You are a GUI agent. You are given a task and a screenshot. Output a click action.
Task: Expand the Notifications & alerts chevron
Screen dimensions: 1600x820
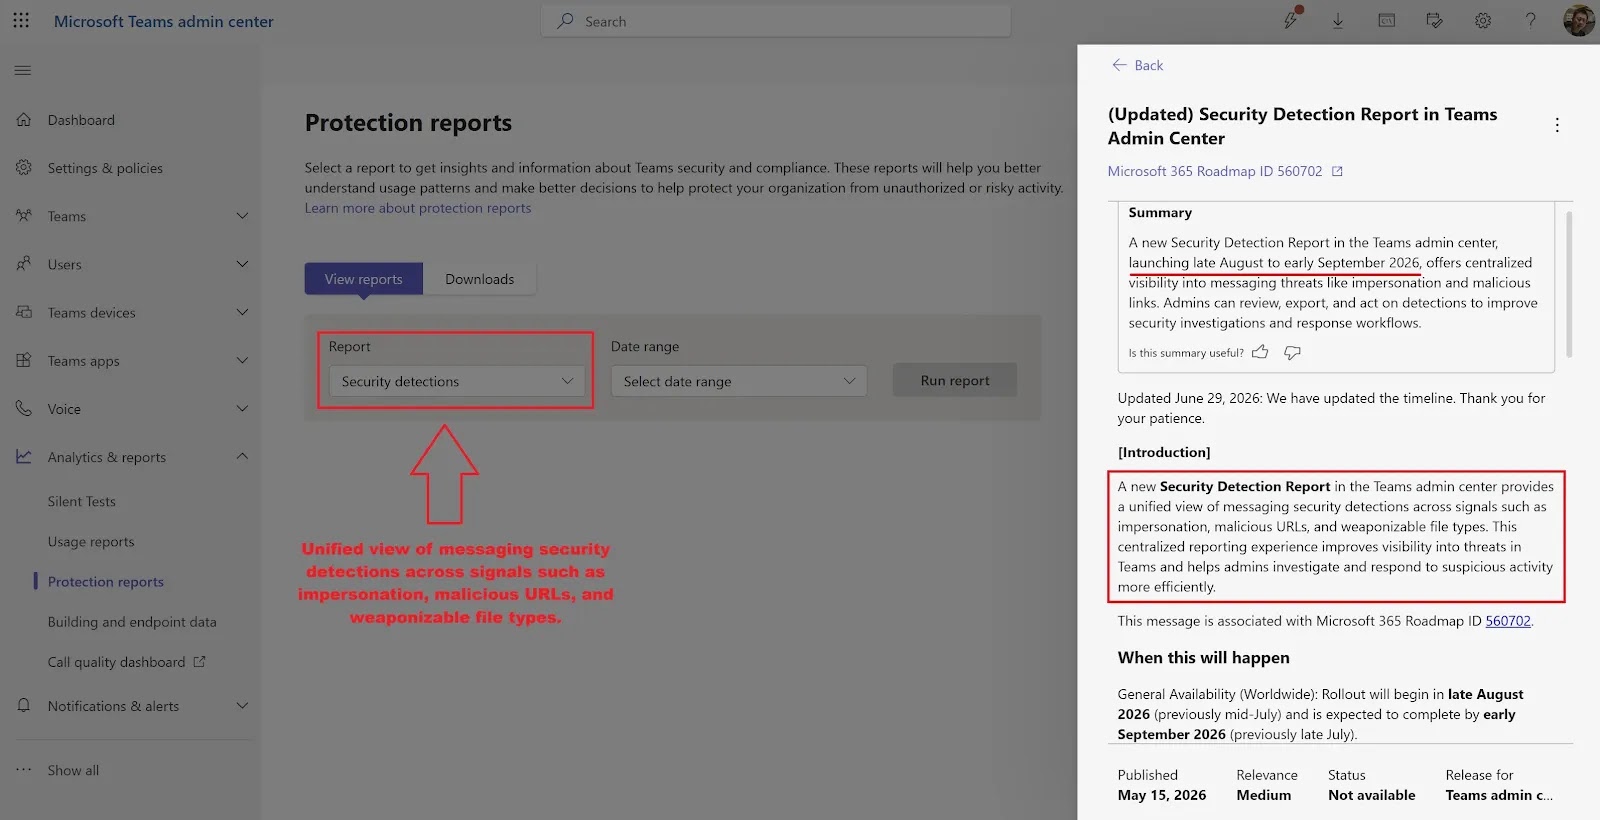tap(242, 705)
